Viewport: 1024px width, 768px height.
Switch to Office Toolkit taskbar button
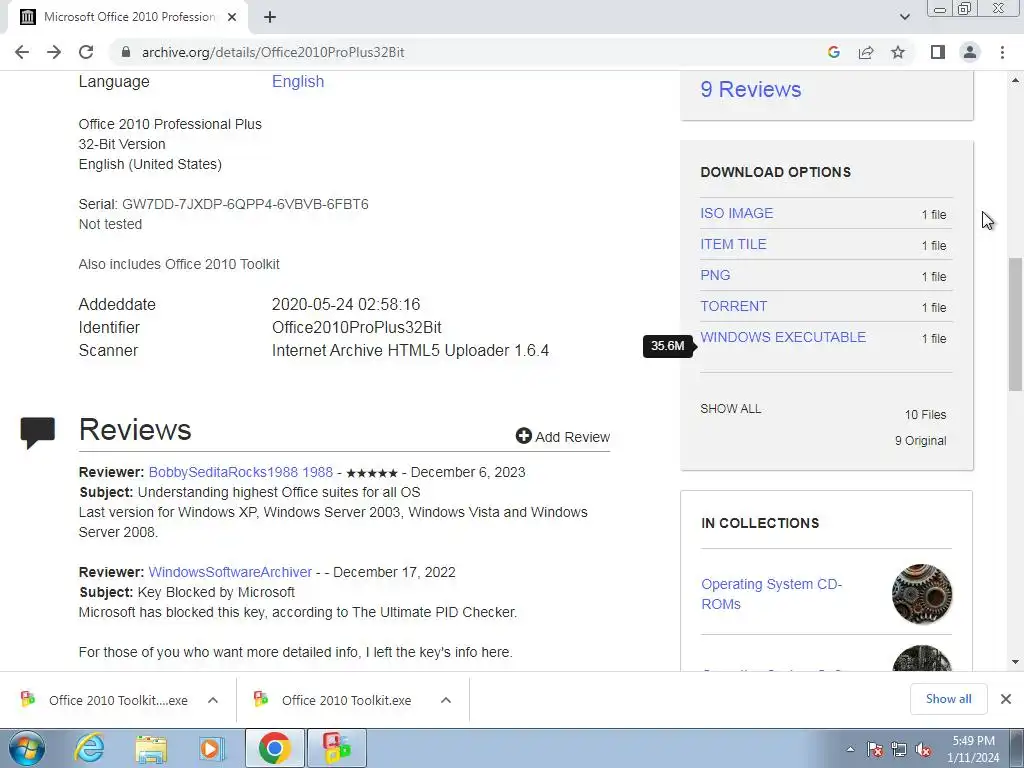pos(336,748)
